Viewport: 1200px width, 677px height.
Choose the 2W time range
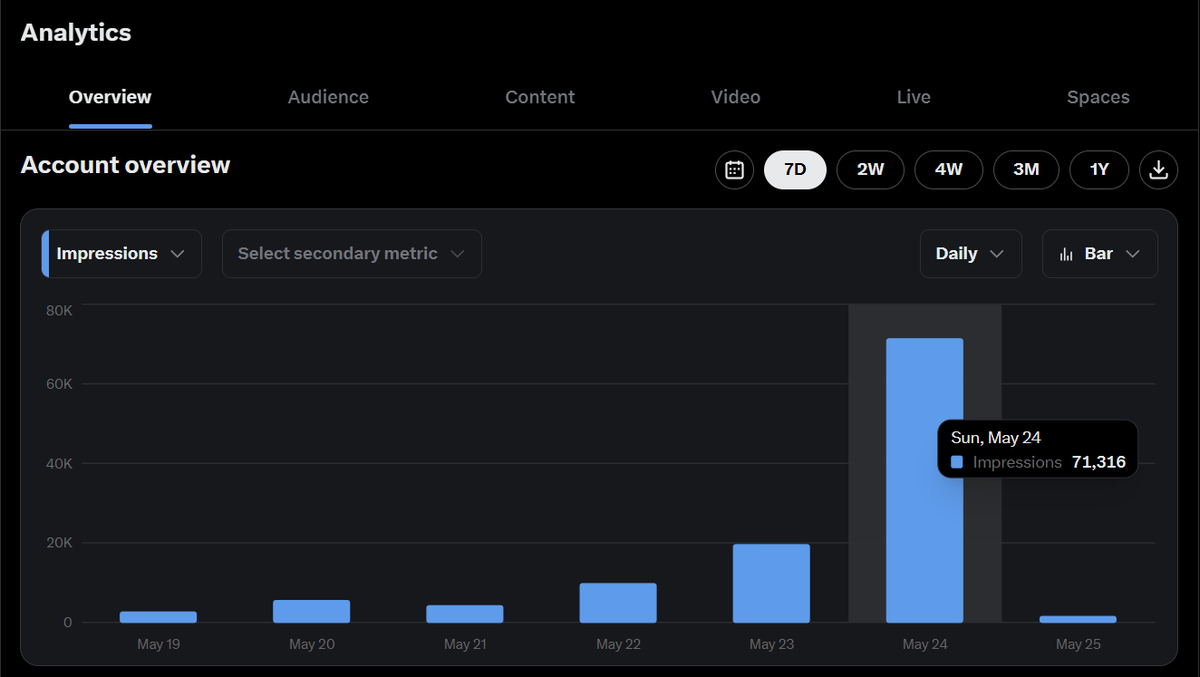(870, 169)
